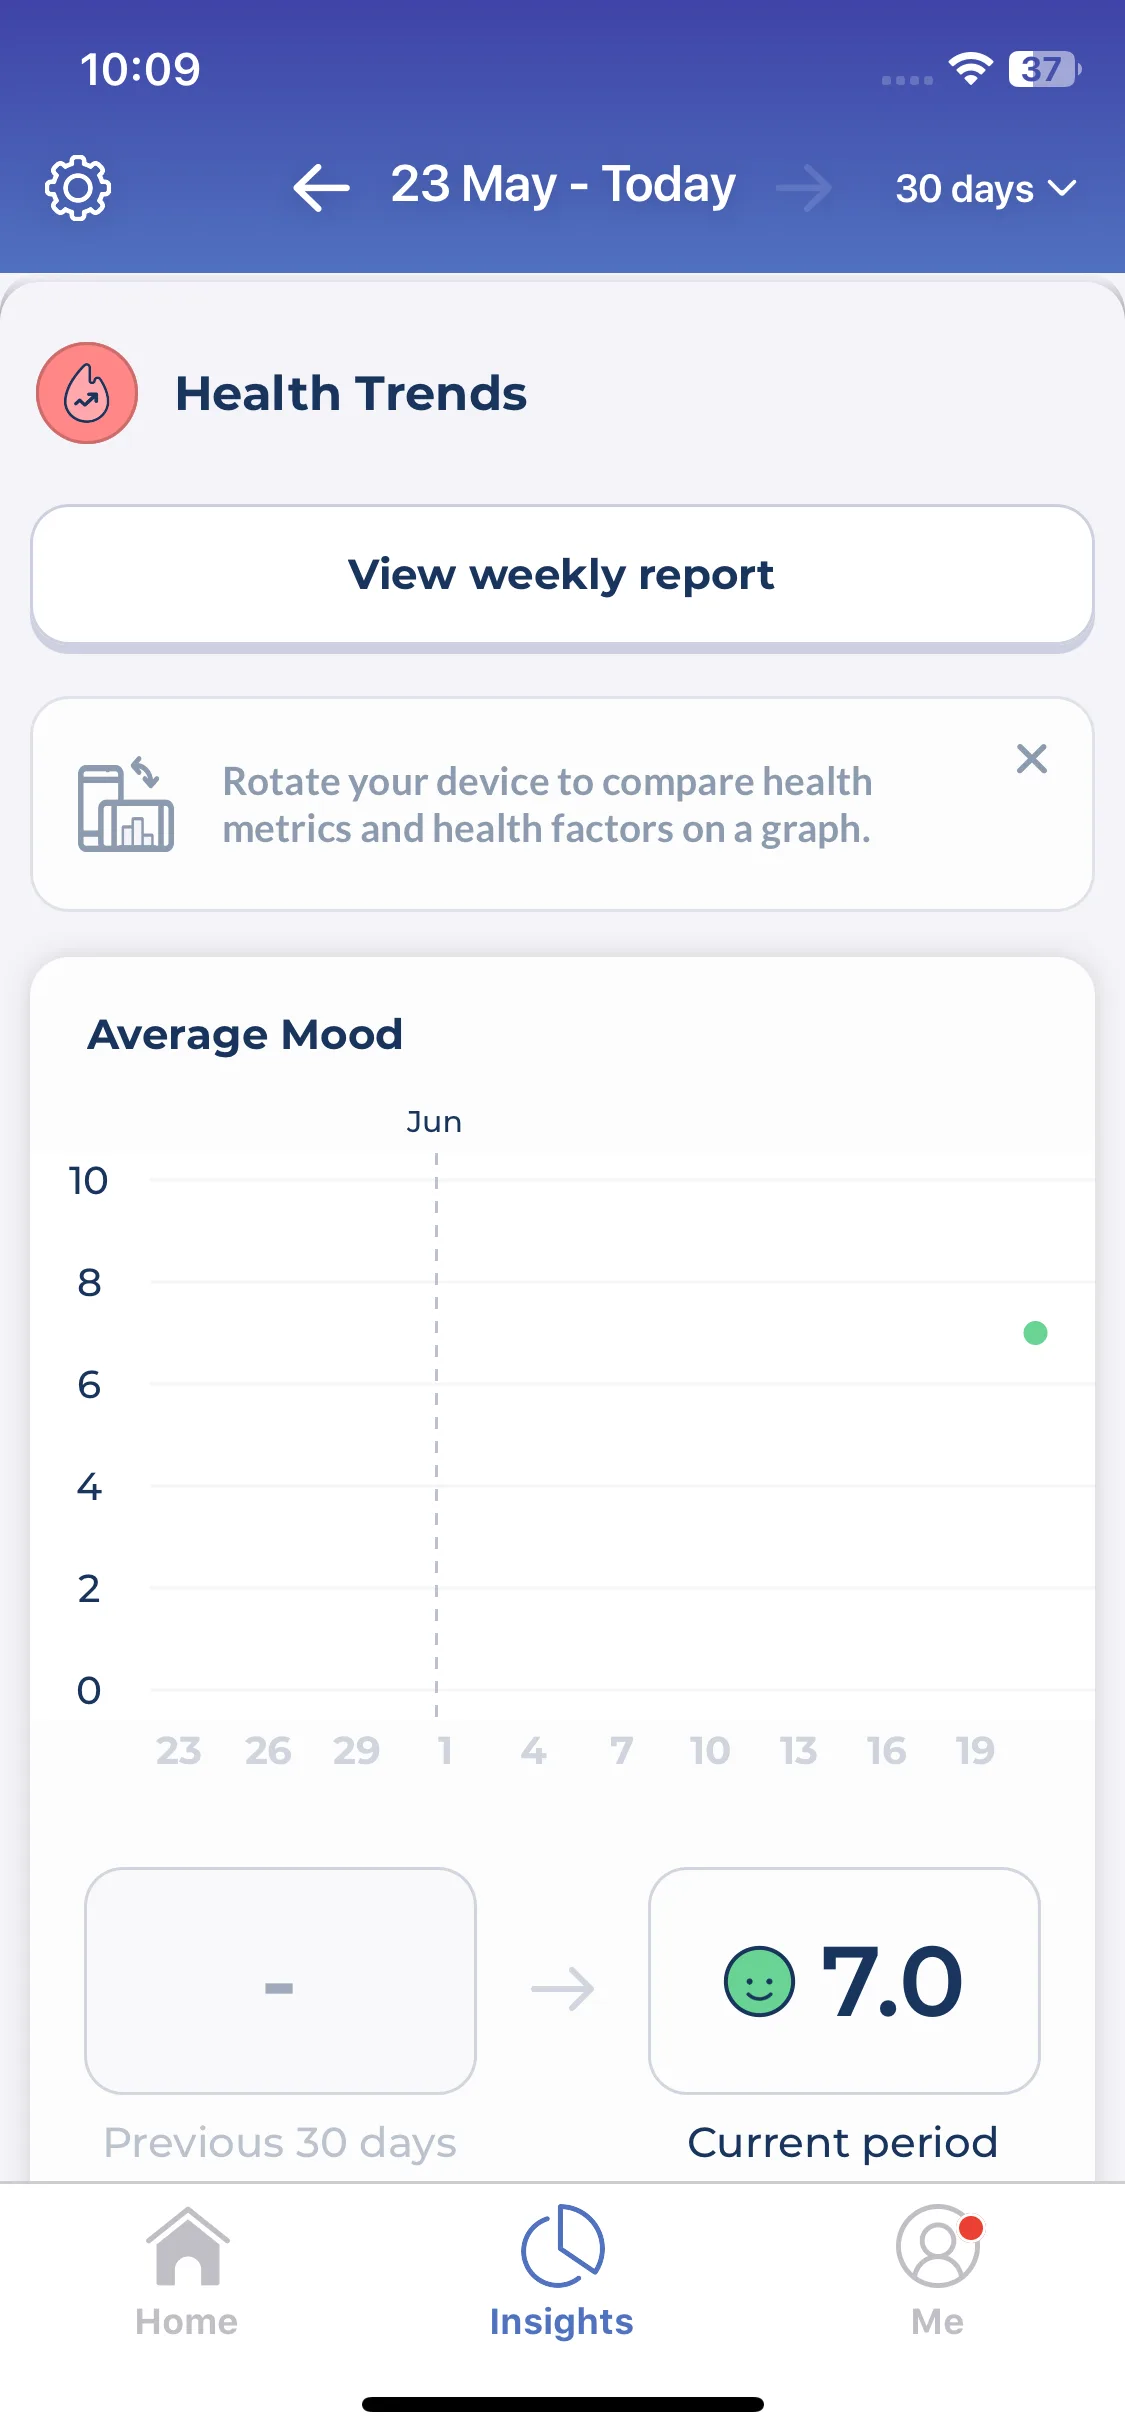Tap the Average Mood chart title

(245, 1035)
